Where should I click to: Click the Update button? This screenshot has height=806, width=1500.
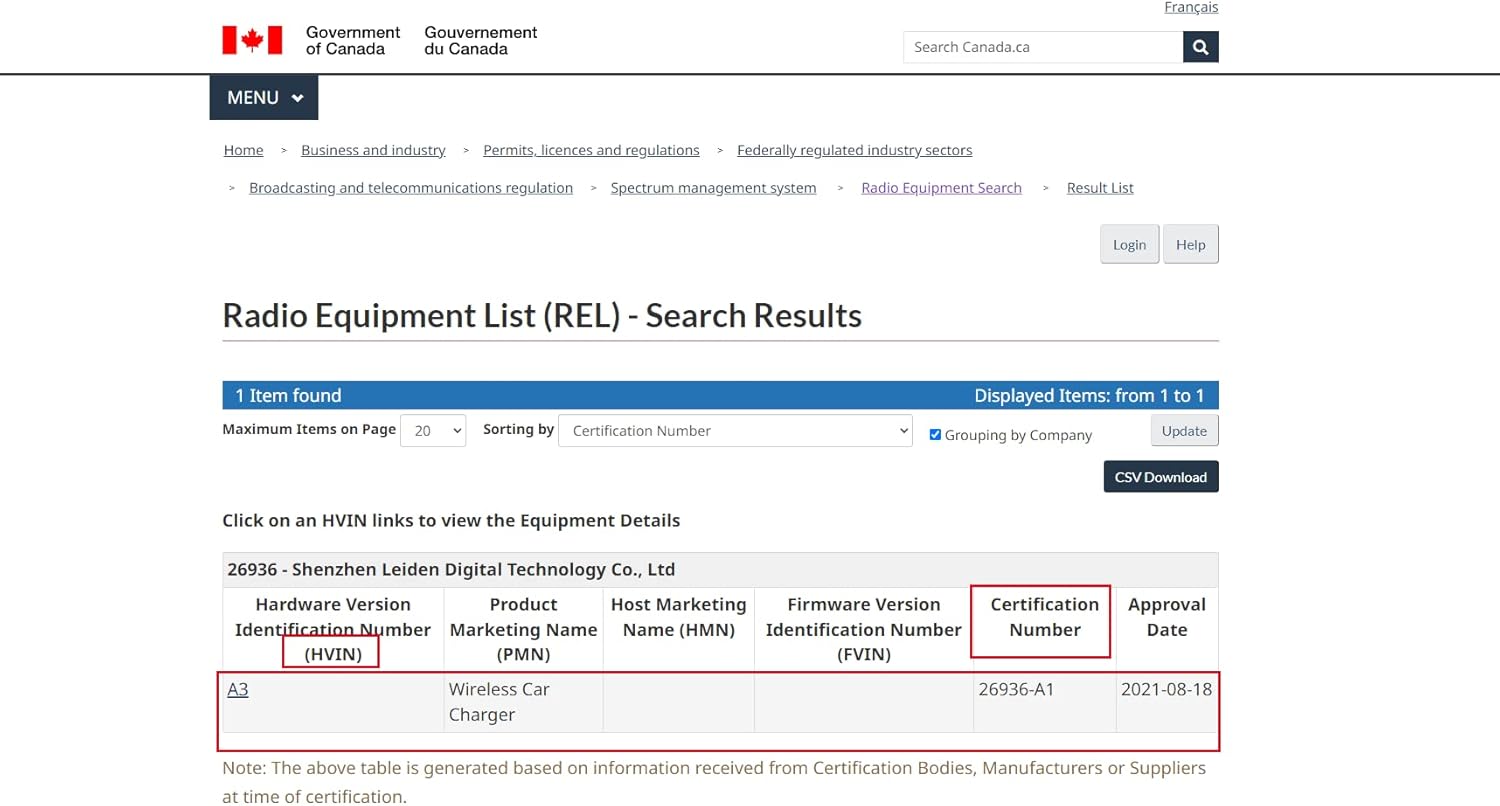pyautogui.click(x=1184, y=431)
